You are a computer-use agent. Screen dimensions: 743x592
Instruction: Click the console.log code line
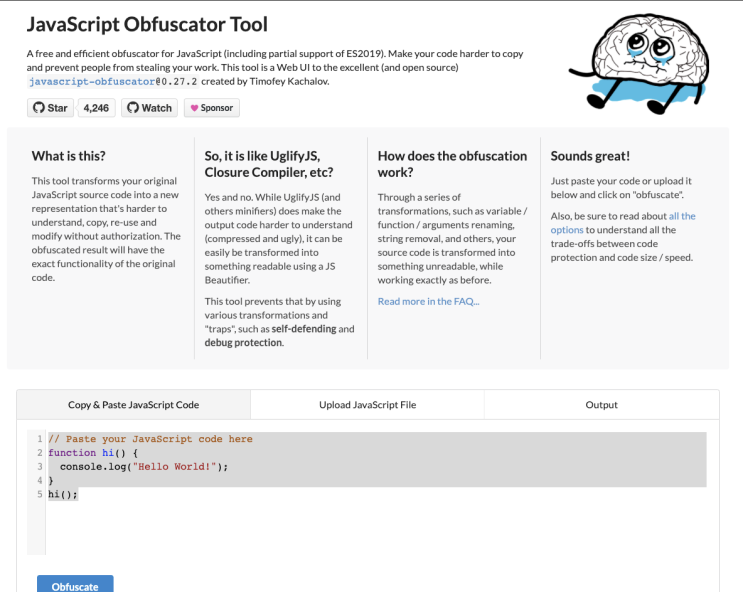click(144, 467)
